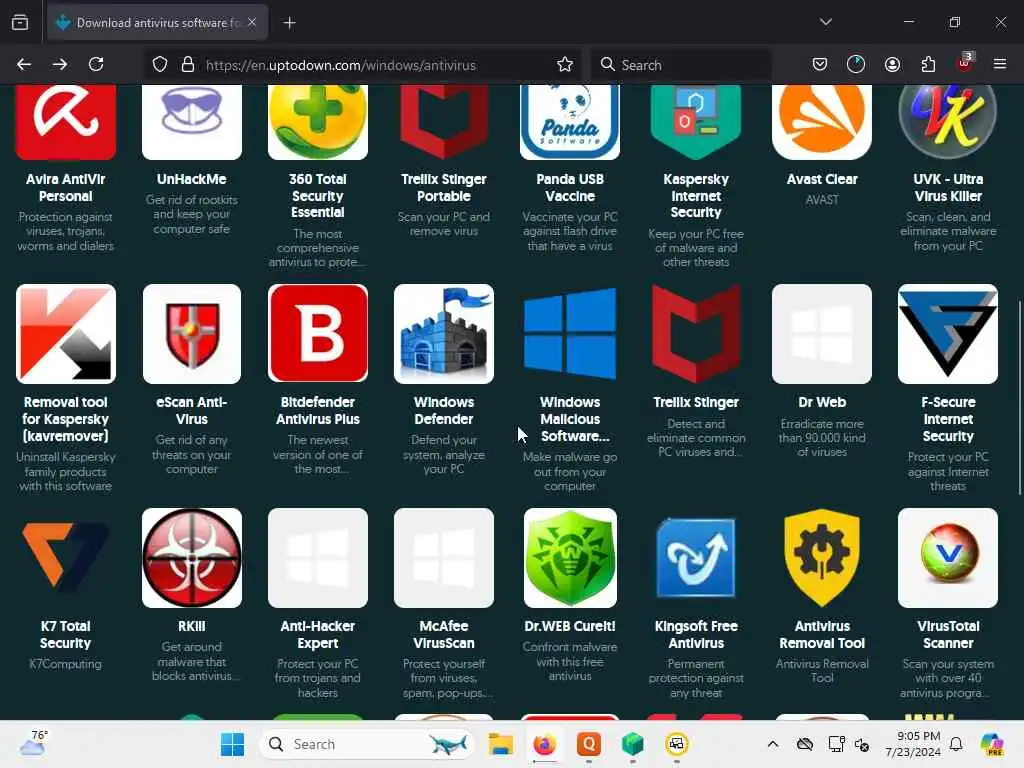
Task: Open Trellix Stinger title link
Action: tap(696, 402)
